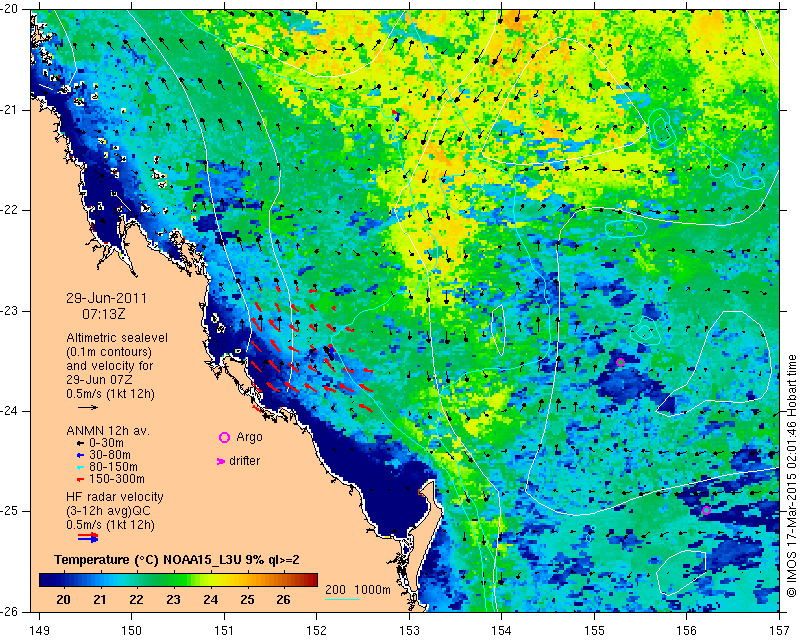Screen dimensions: 800x640
Task: Select the ANMN mooring marker near 152.1E 23.4S
Action: [x=329, y=353]
